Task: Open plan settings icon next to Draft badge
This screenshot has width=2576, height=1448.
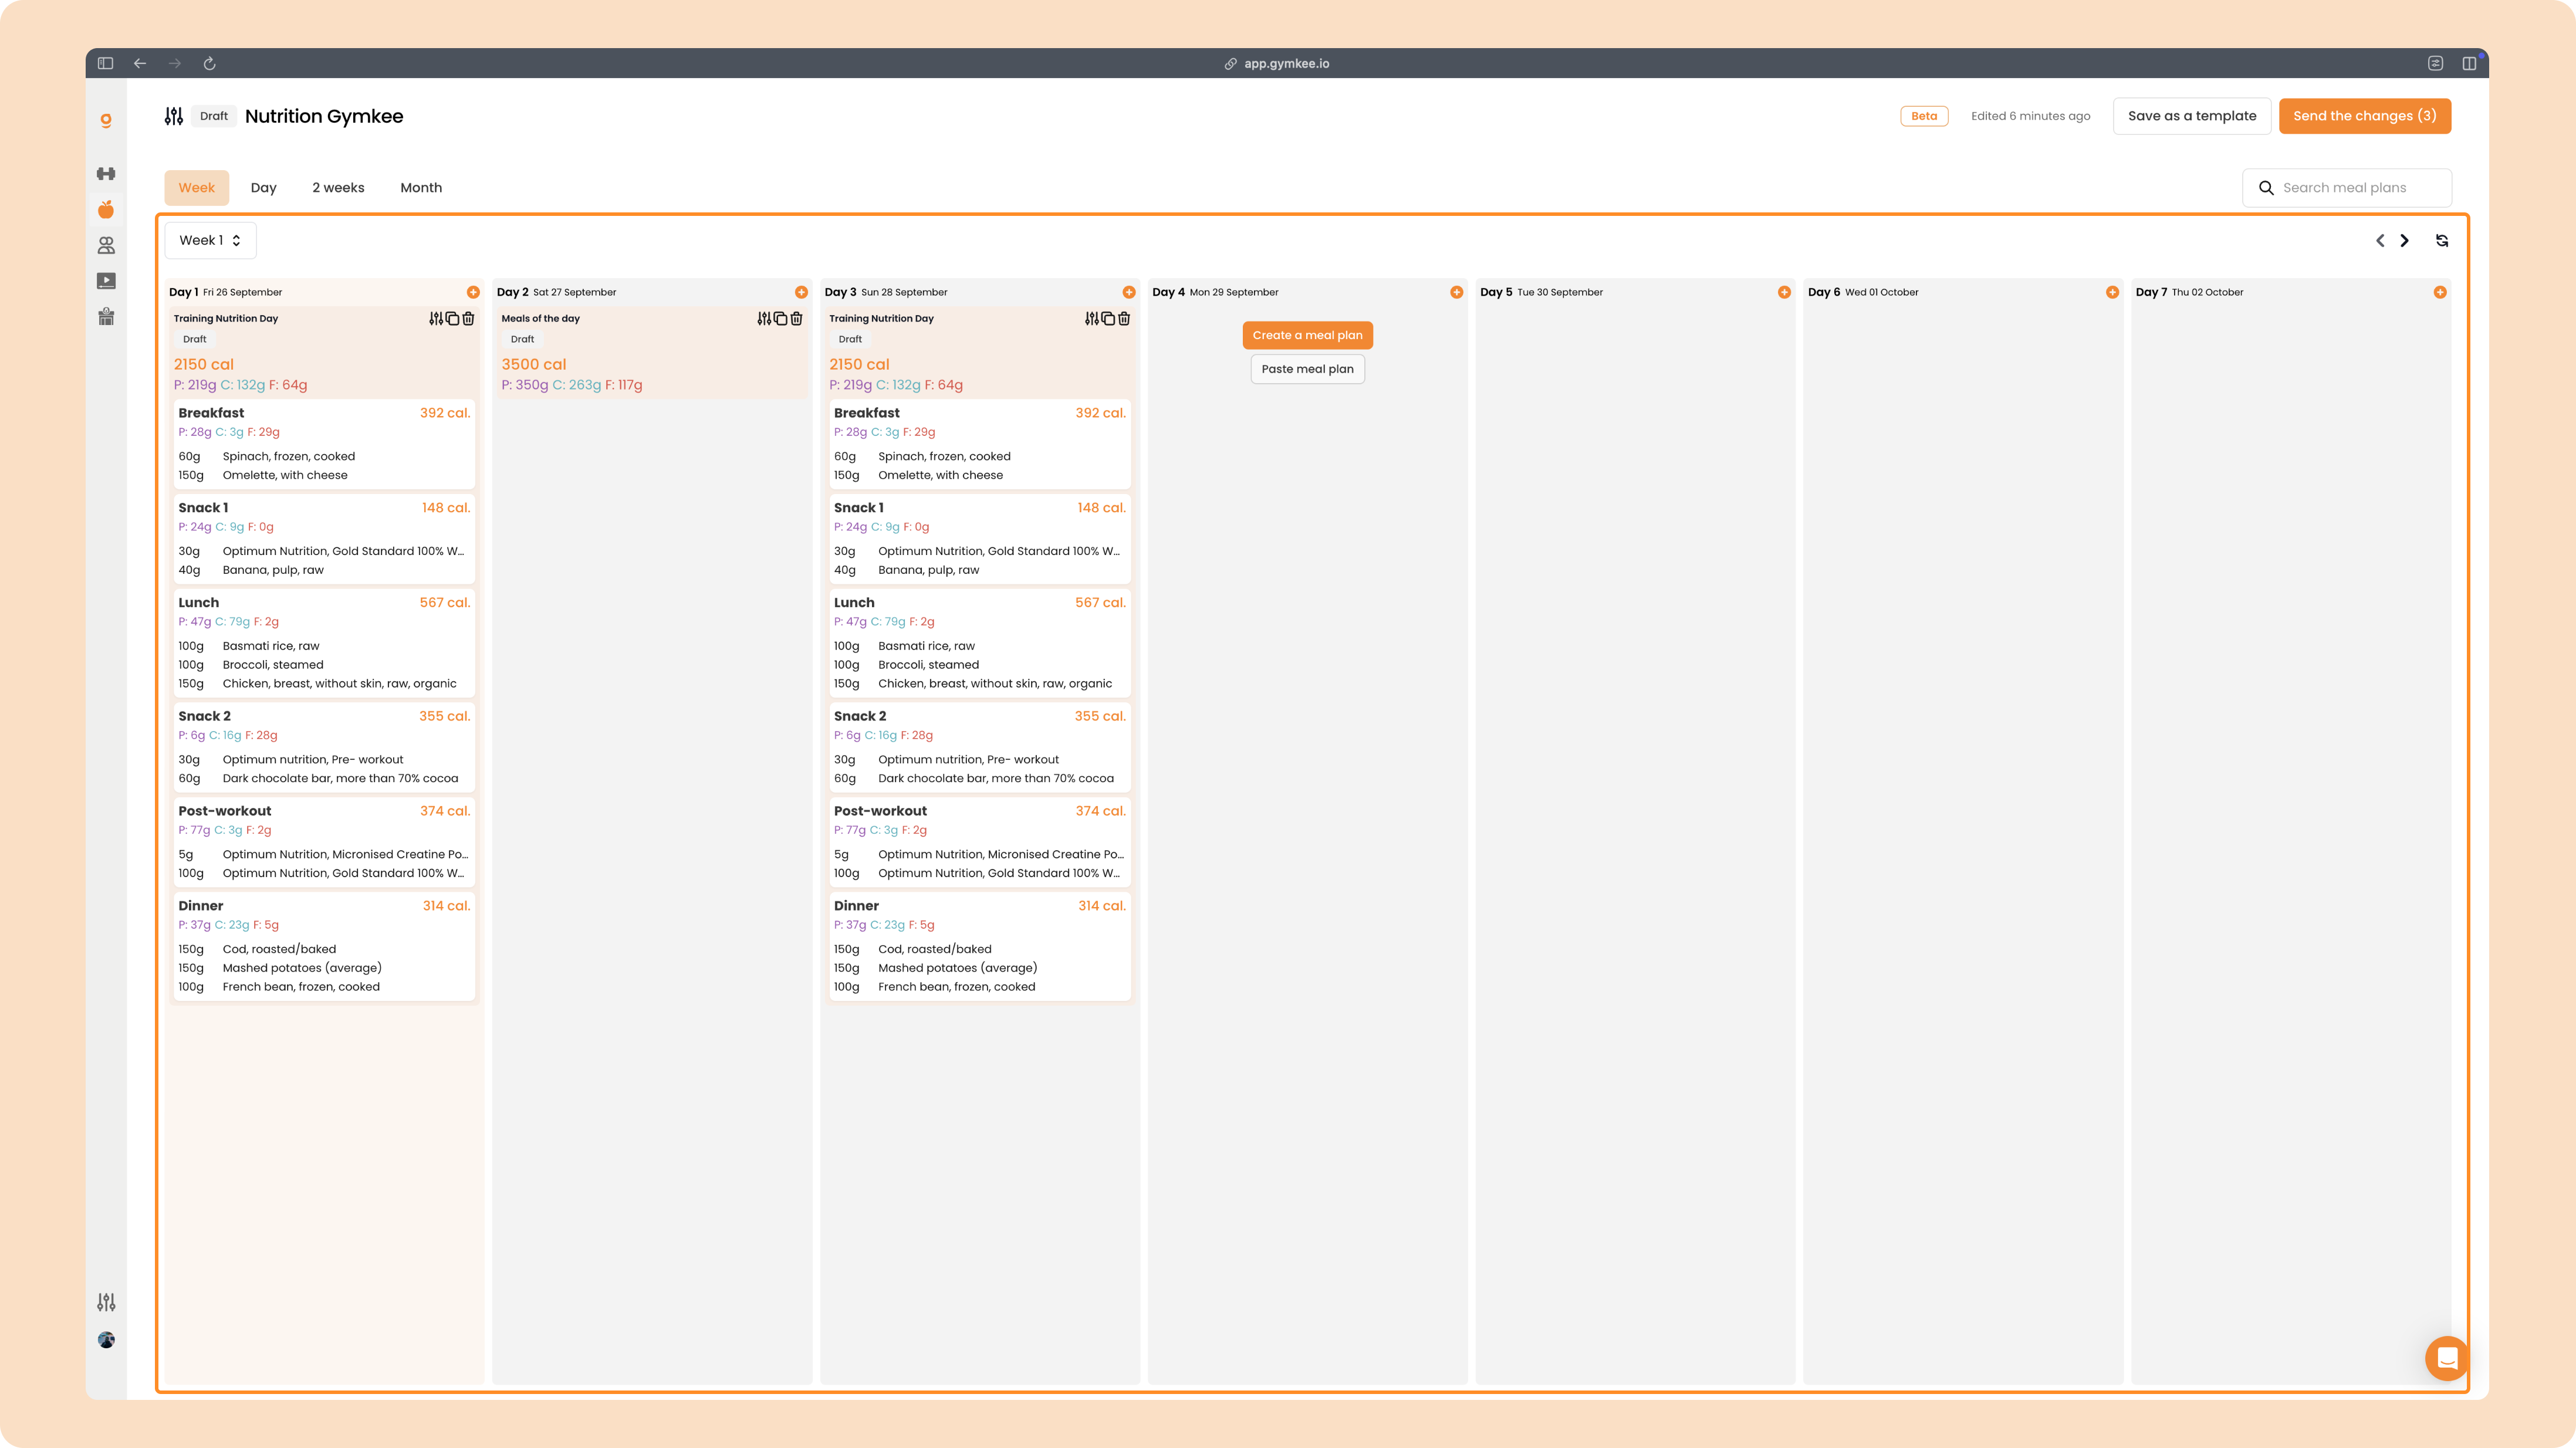Action: pyautogui.click(x=174, y=116)
